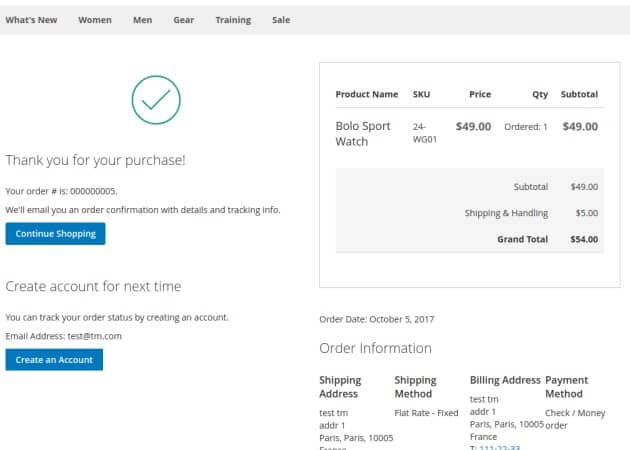Select the Men navigation item
This screenshot has width=630, height=450.
tap(142, 19)
